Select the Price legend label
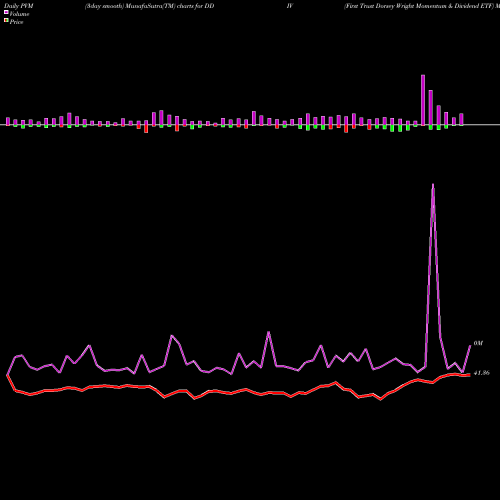Viewport: 500px width, 500px height. (16, 22)
